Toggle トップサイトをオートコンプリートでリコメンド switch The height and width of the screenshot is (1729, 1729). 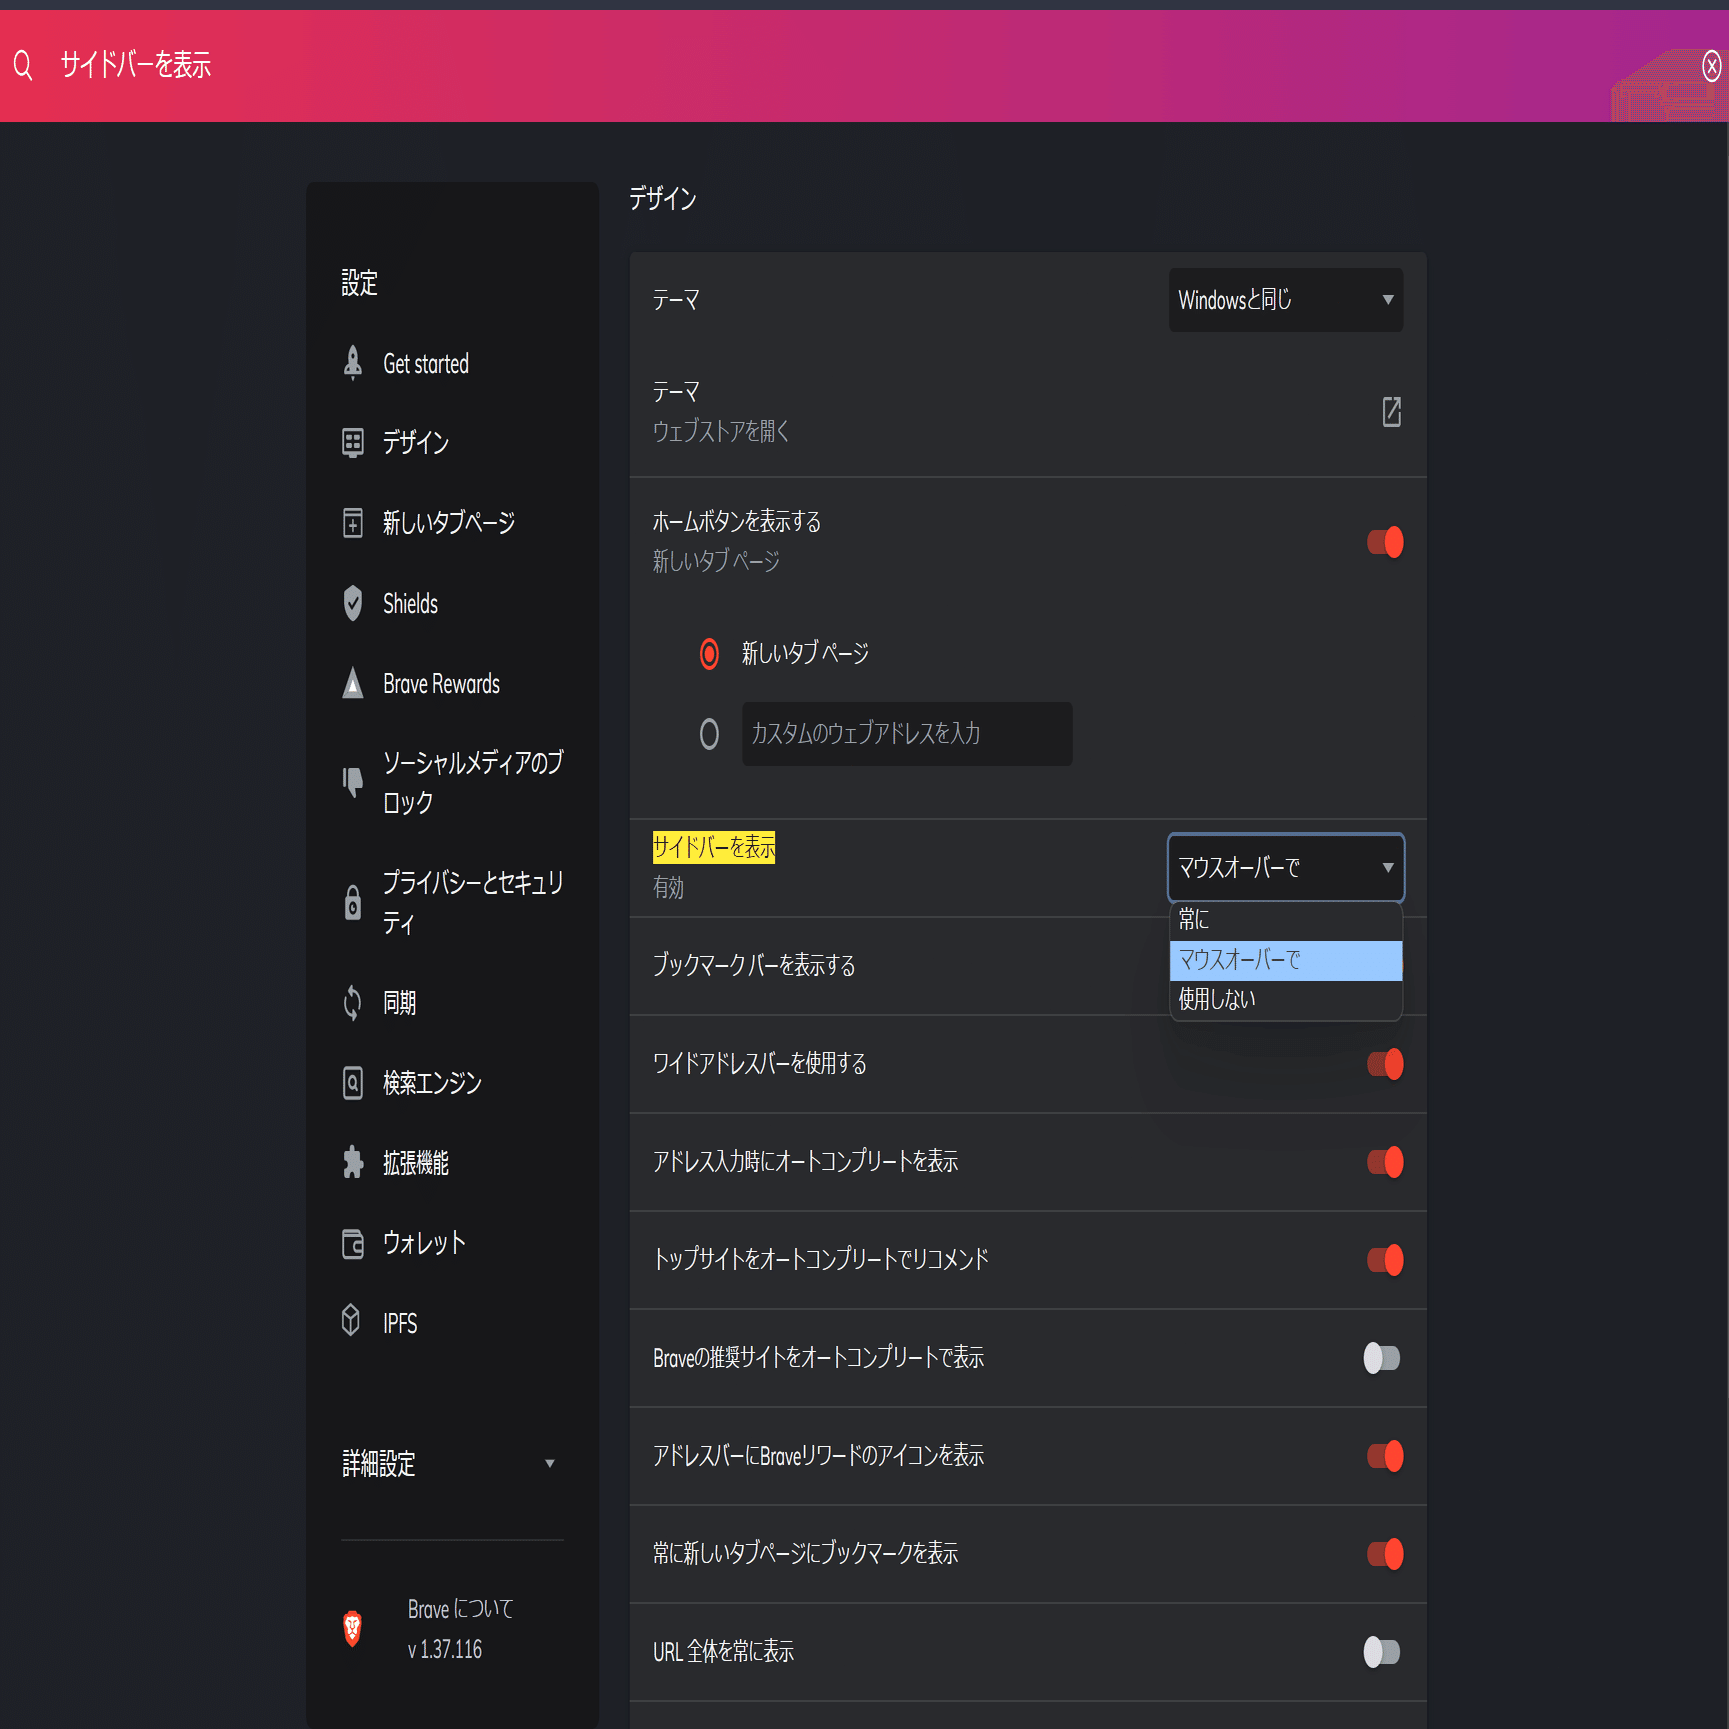[x=1385, y=1260]
